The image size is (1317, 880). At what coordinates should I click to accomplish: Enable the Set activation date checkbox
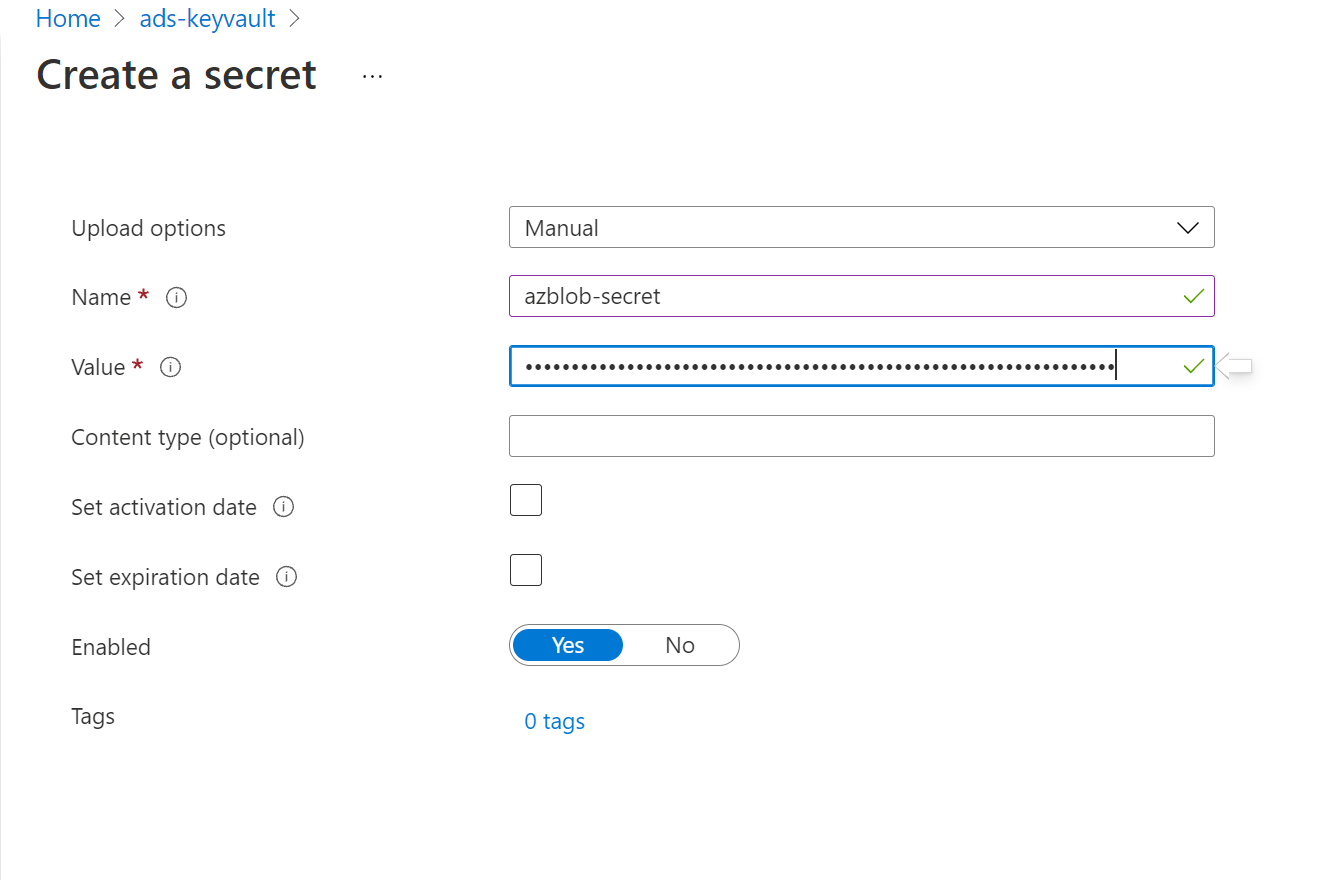tap(526, 500)
